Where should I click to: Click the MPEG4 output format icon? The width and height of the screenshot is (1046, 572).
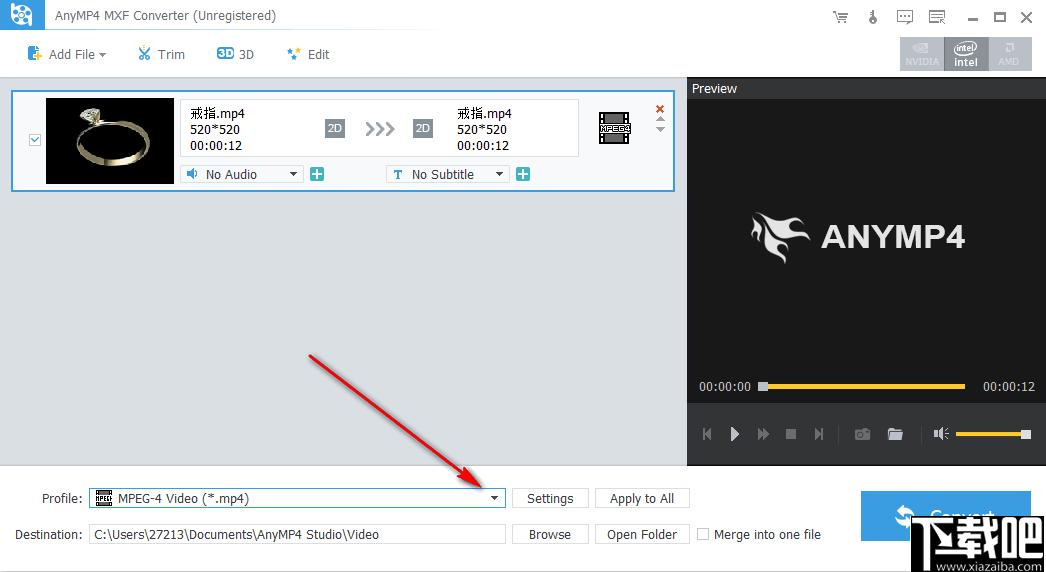tap(614, 127)
